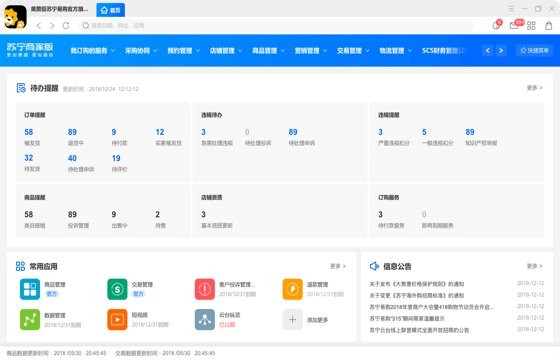
Task: Expand the 商品管理 navigation menu
Action: tap(269, 51)
